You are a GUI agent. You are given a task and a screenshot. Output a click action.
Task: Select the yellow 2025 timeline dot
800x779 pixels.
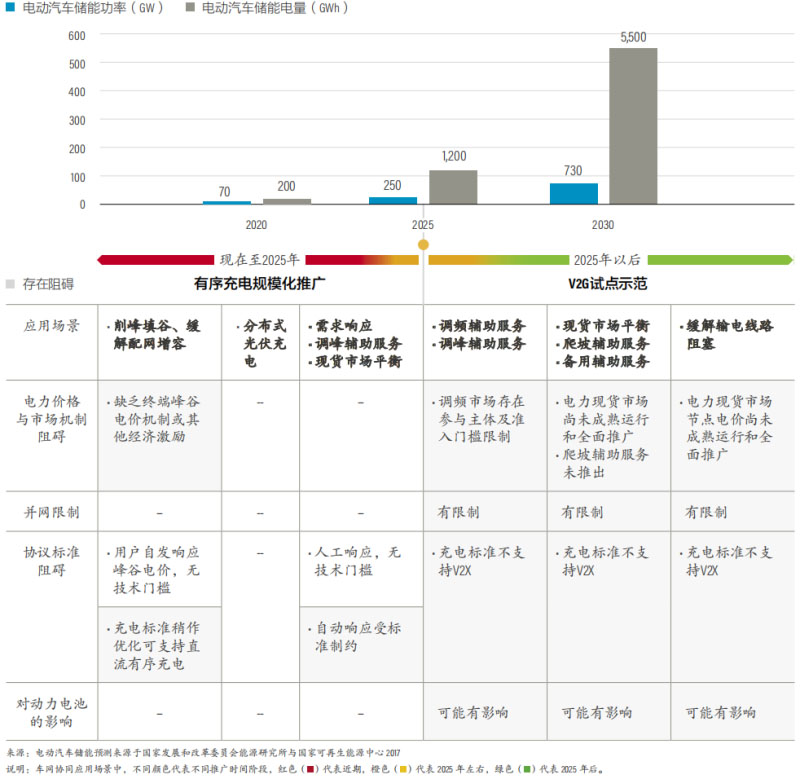[x=423, y=244]
